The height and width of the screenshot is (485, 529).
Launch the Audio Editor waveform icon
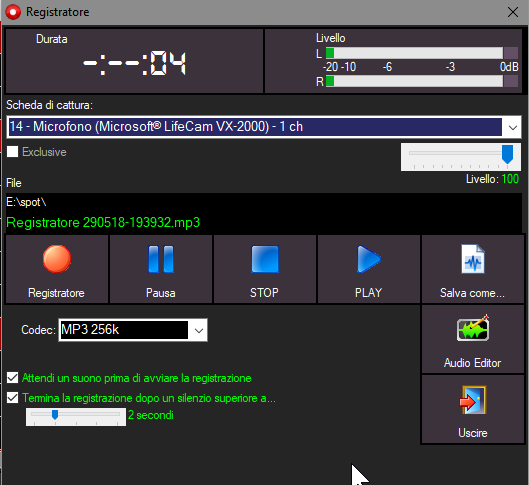pos(473,329)
